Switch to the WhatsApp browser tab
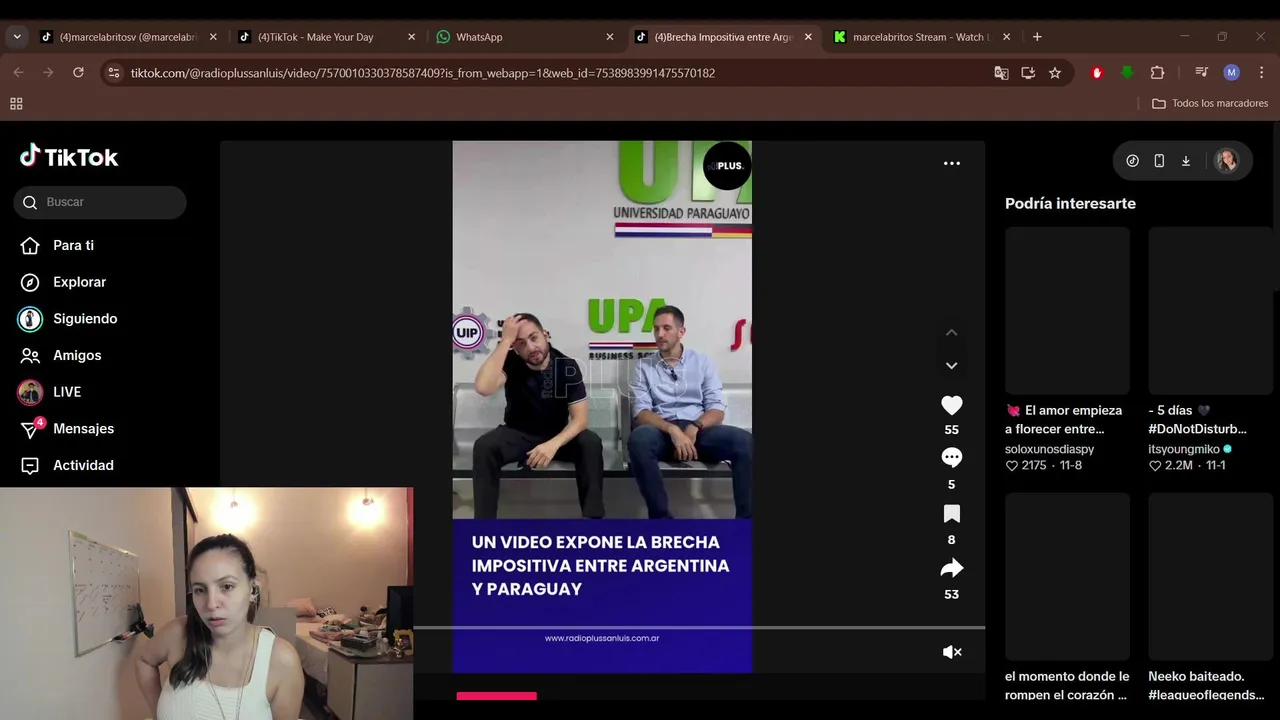The width and height of the screenshot is (1280, 720). tap(524, 37)
